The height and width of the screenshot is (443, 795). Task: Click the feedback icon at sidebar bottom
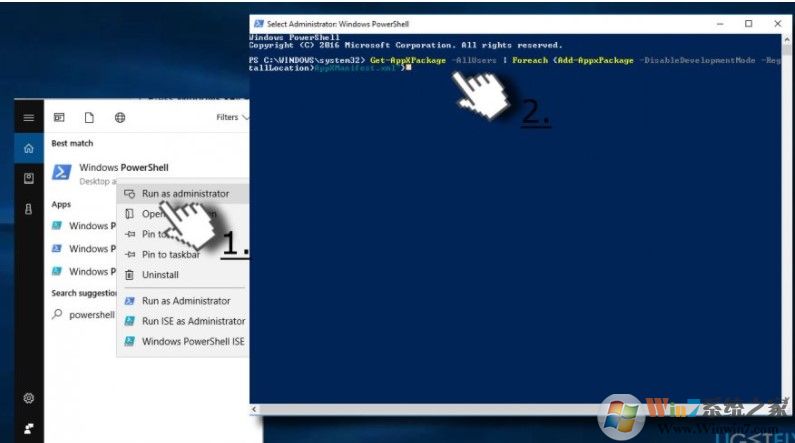(27, 427)
